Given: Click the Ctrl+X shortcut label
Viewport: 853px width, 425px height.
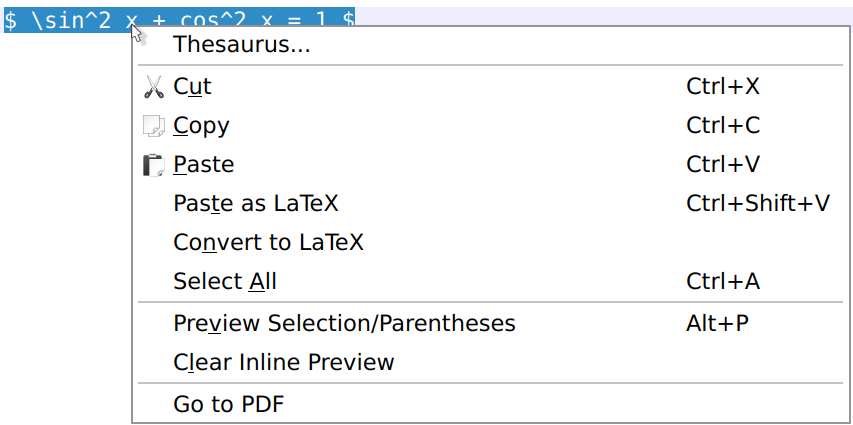Looking at the screenshot, I should point(722,87).
